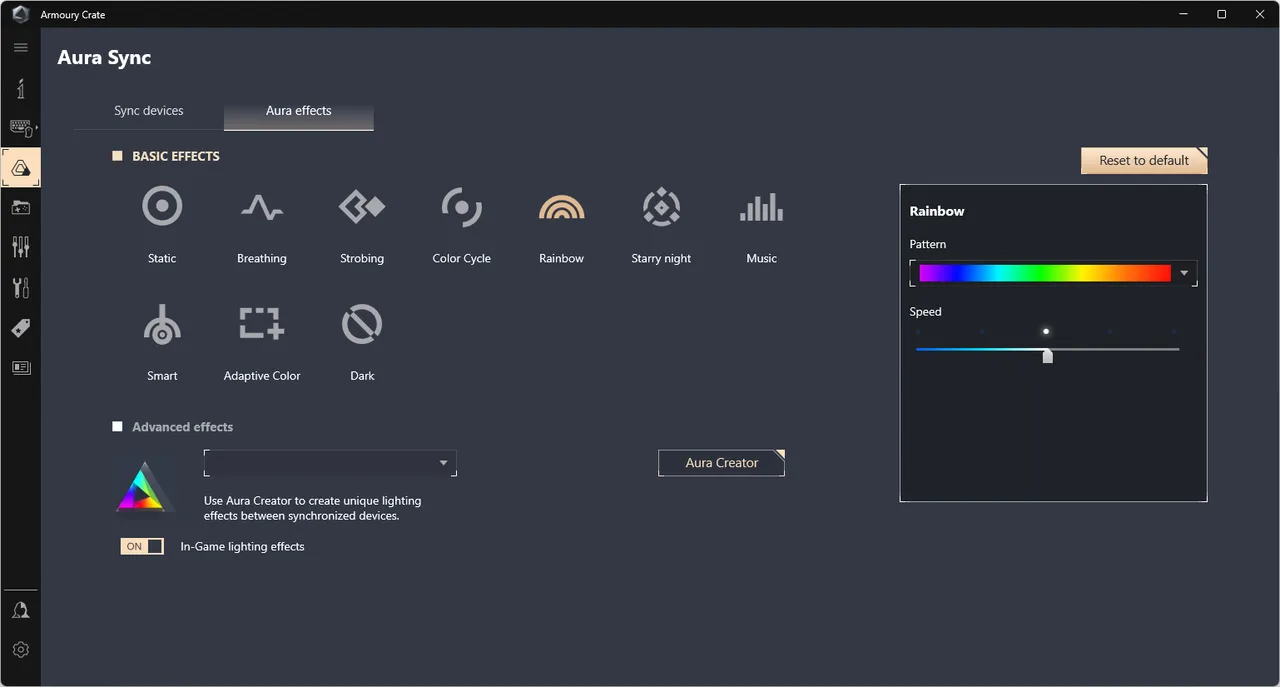Image resolution: width=1280 pixels, height=687 pixels.
Task: Click the Rainbow panel heading
Action: (937, 211)
